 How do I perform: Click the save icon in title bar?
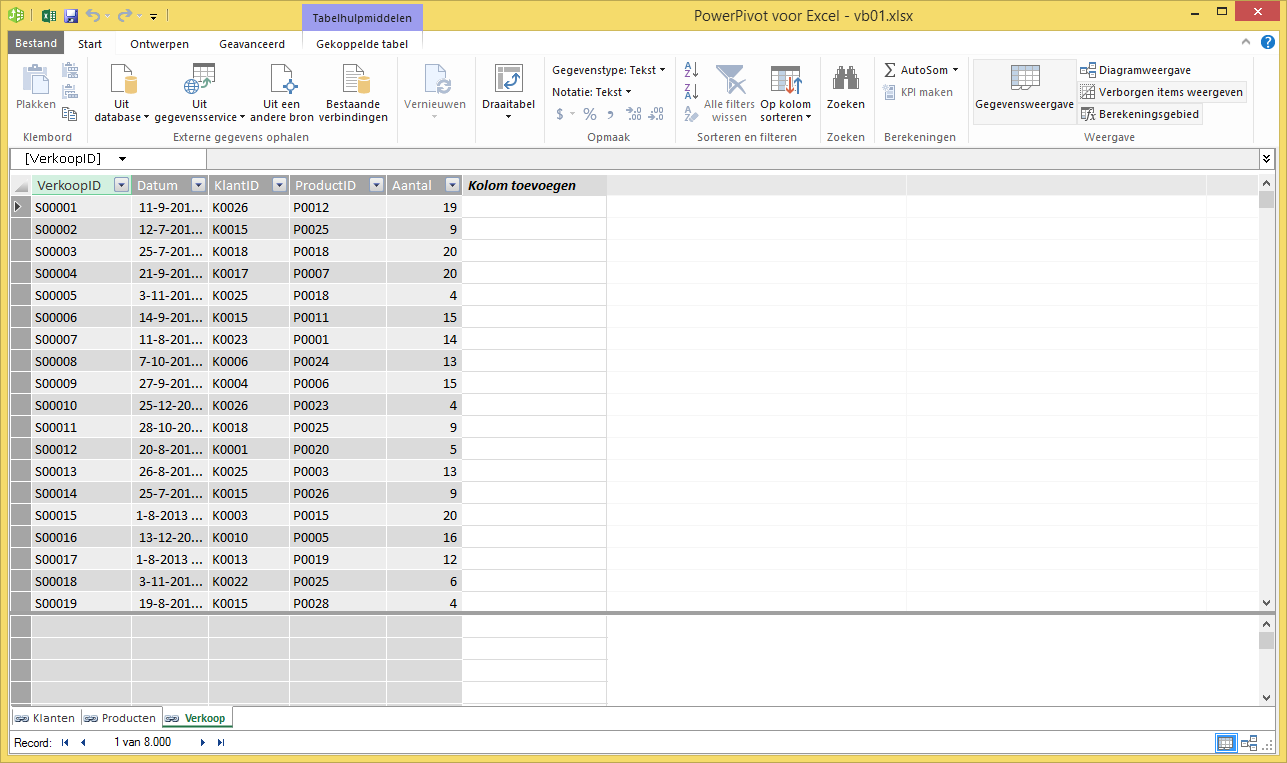[x=71, y=16]
